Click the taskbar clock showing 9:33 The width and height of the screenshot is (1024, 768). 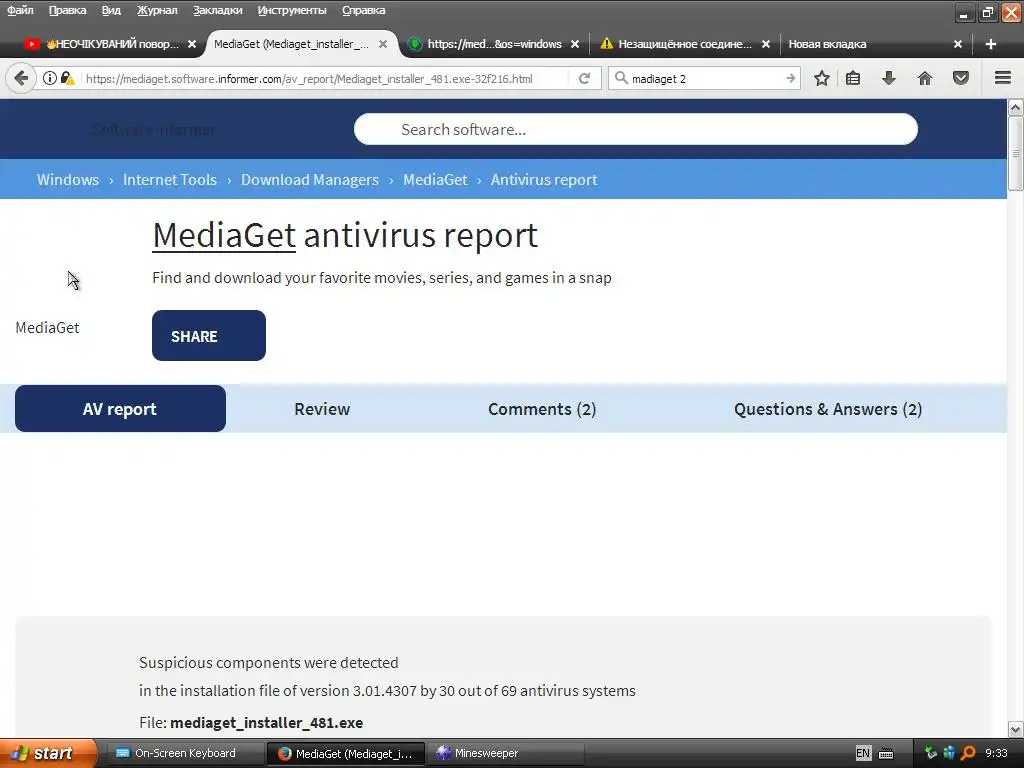point(996,753)
